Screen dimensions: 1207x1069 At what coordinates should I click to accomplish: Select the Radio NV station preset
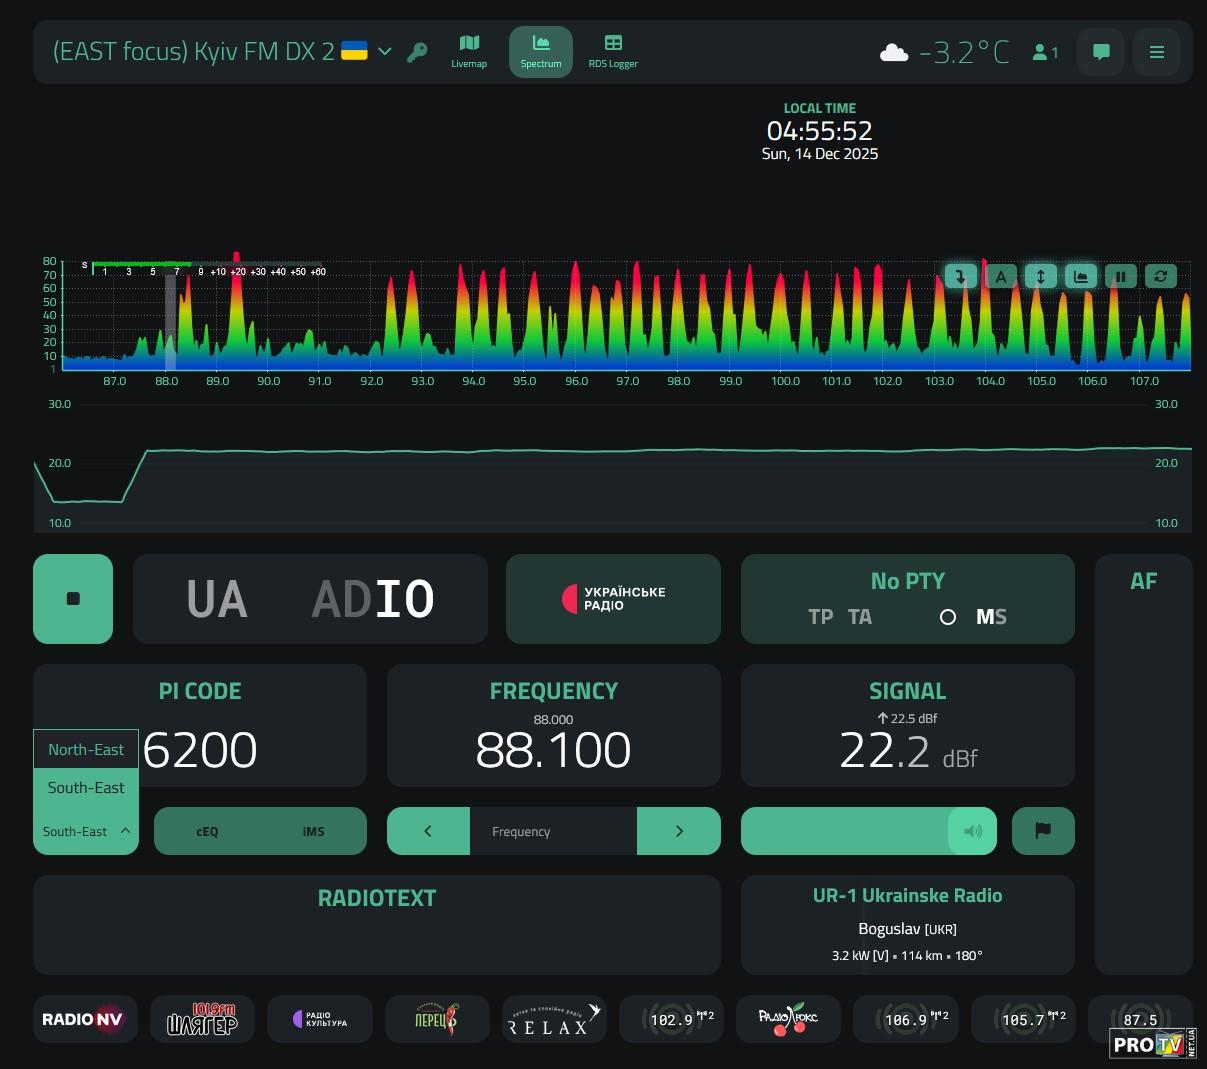(83, 1019)
